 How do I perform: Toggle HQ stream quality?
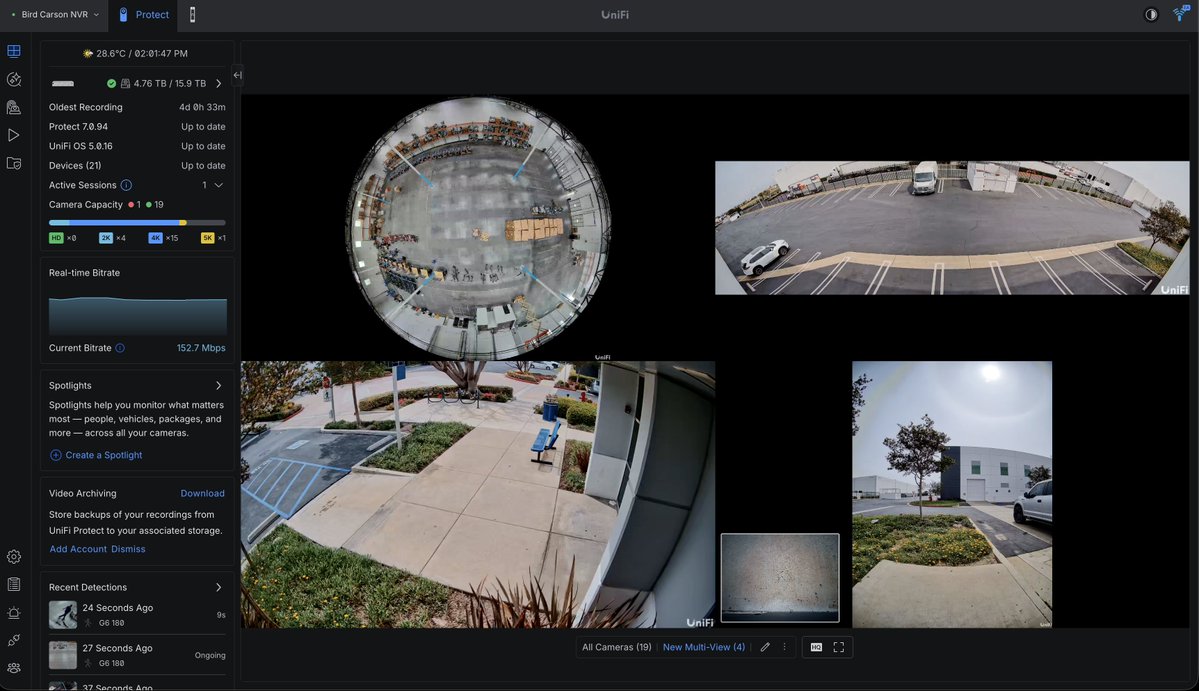pyautogui.click(x=816, y=647)
